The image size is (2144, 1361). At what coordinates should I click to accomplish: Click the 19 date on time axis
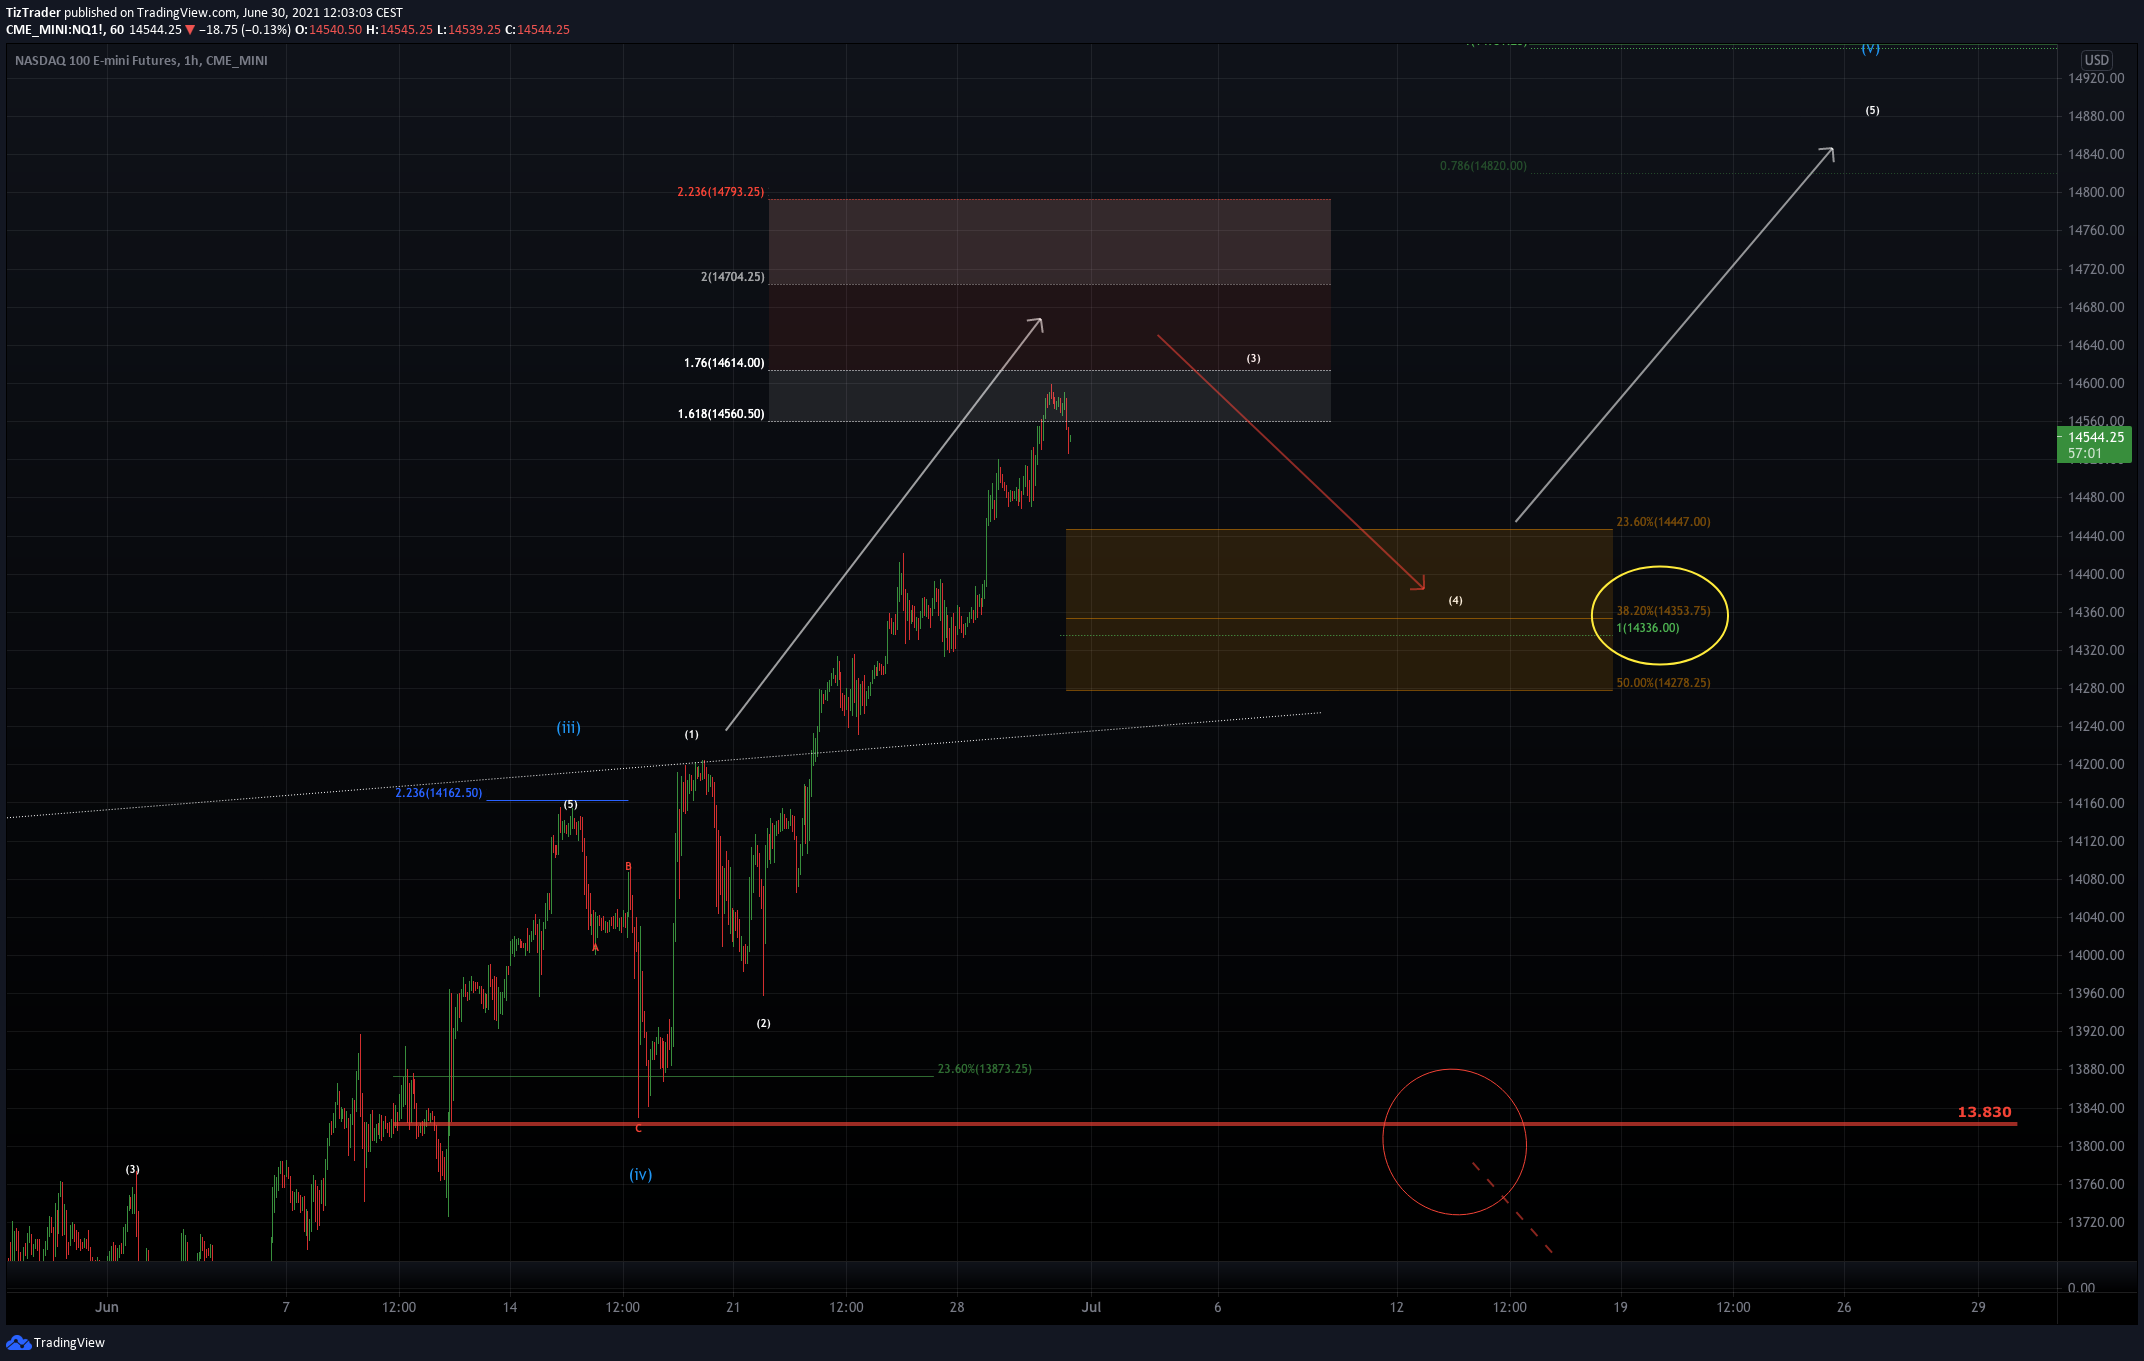tap(1620, 1307)
